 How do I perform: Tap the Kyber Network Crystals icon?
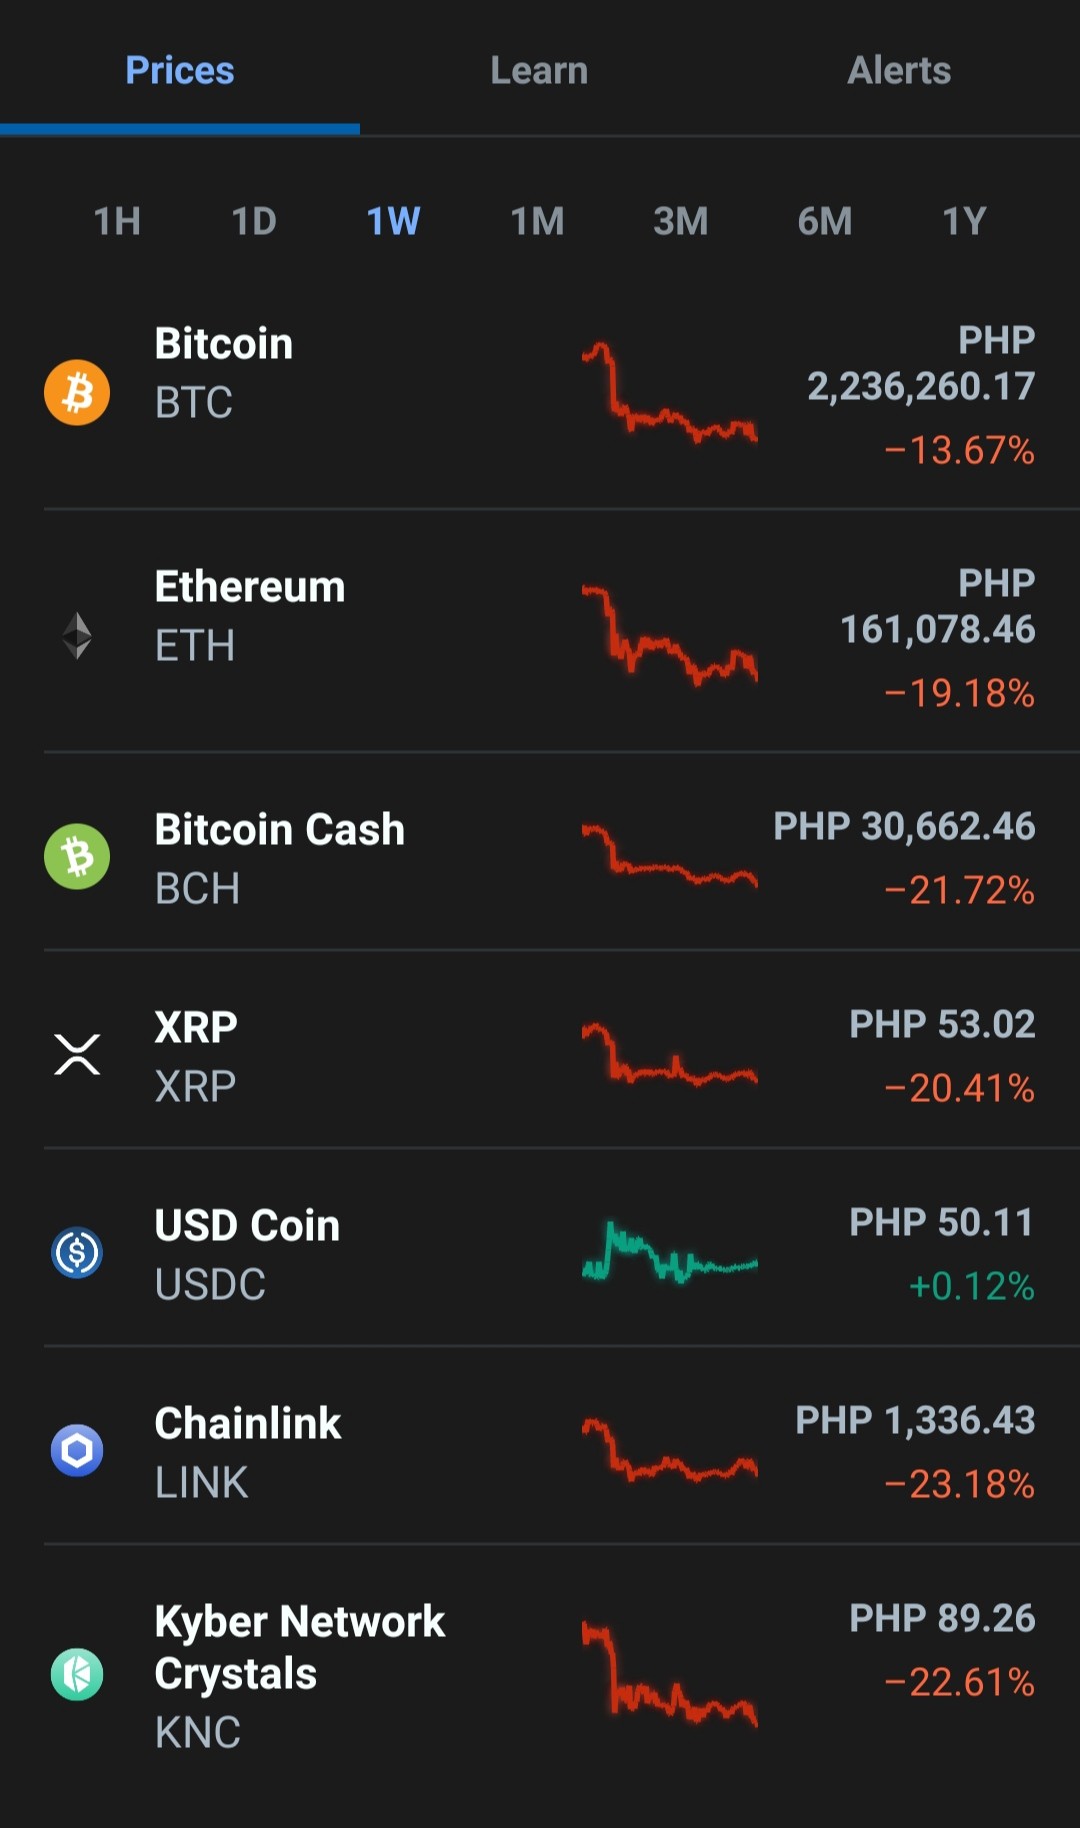pyautogui.click(x=77, y=1674)
